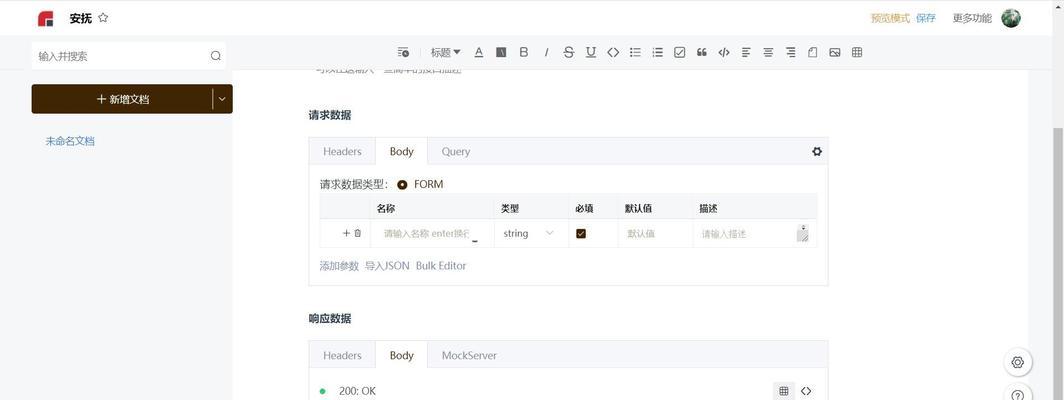
Task: Toggle the 必填 required checkbox
Action: coord(581,234)
